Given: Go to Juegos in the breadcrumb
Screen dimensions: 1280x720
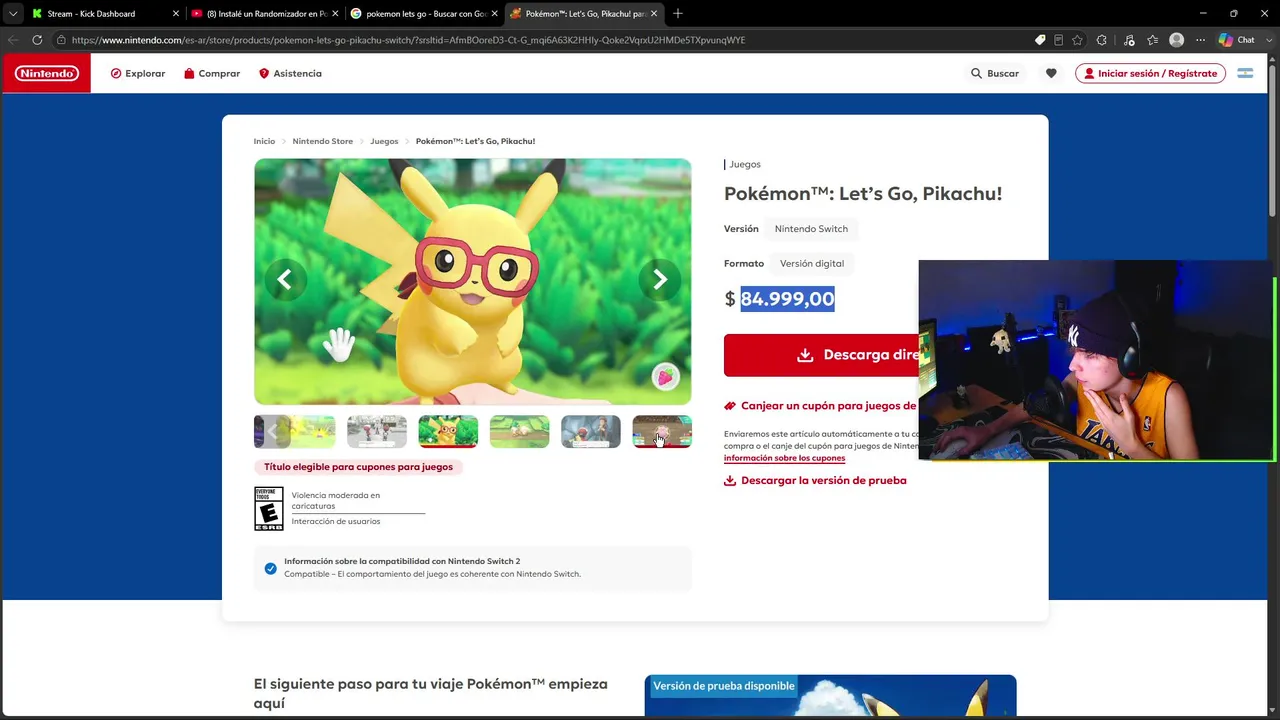Looking at the screenshot, I should click(x=384, y=141).
